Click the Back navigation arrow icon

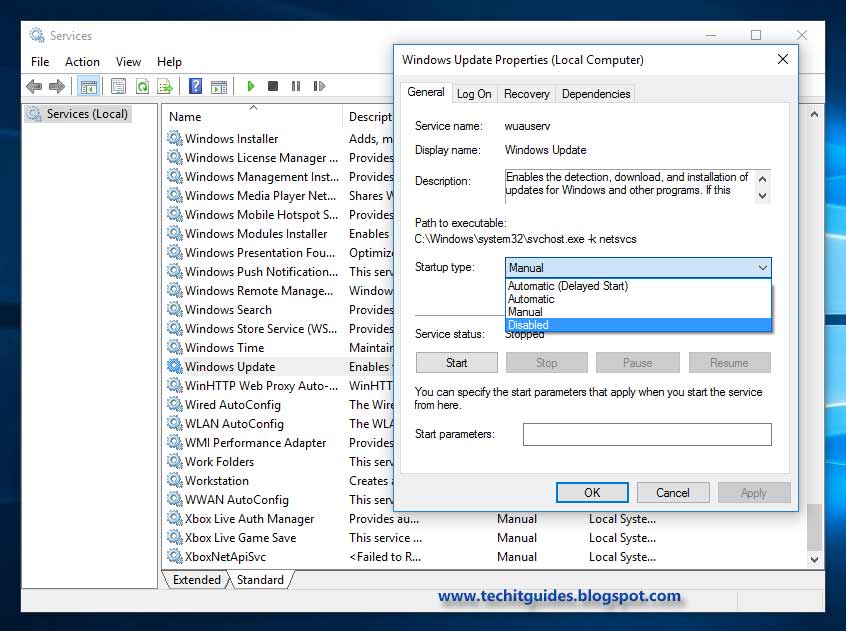pos(33,86)
